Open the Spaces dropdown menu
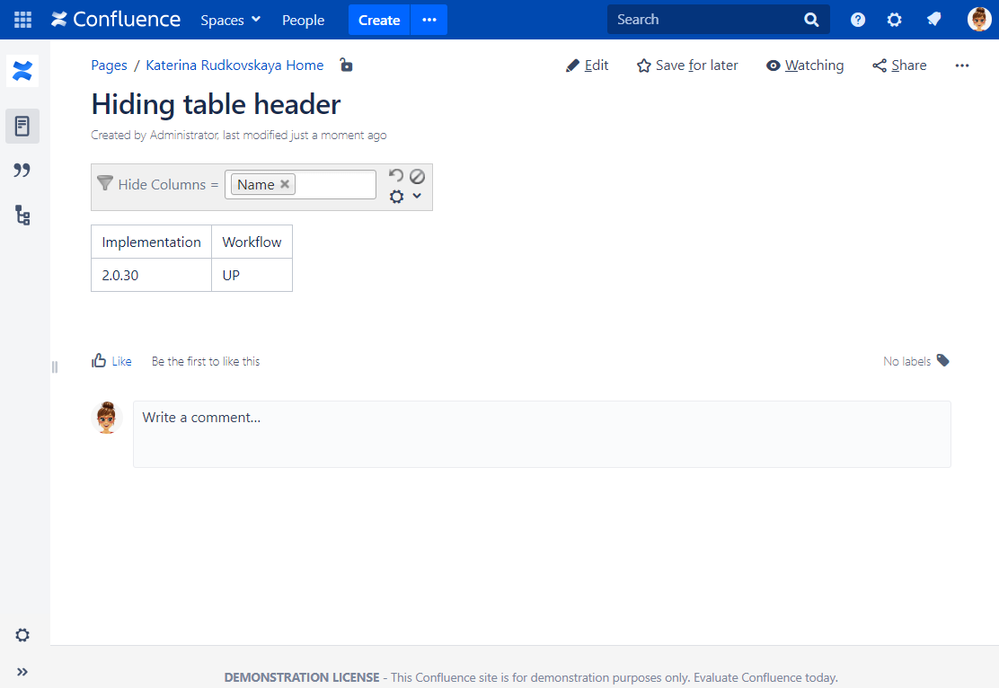The width and height of the screenshot is (999, 688). click(230, 20)
